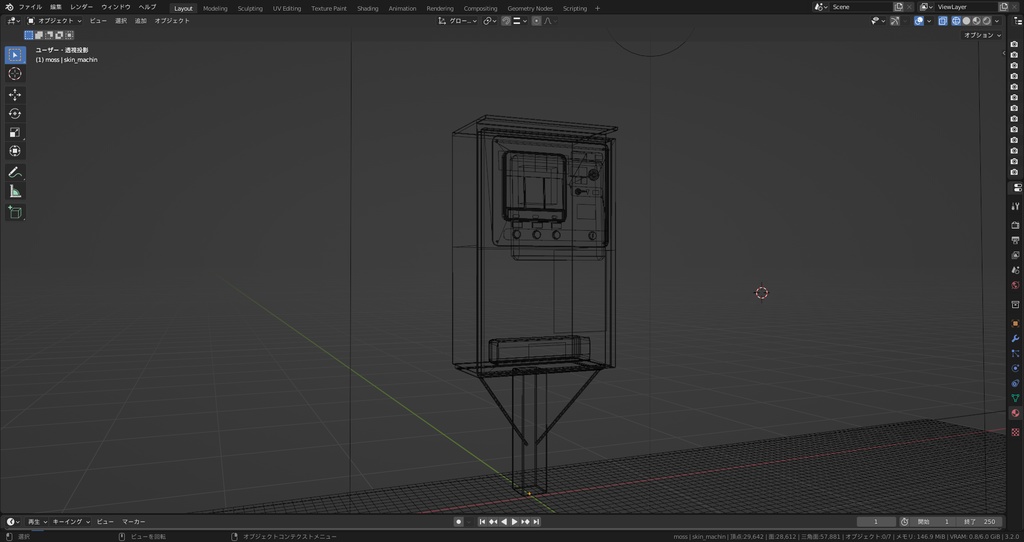Select the Measure tool
Image resolution: width=1024 pixels, height=542 pixels.
point(15,191)
